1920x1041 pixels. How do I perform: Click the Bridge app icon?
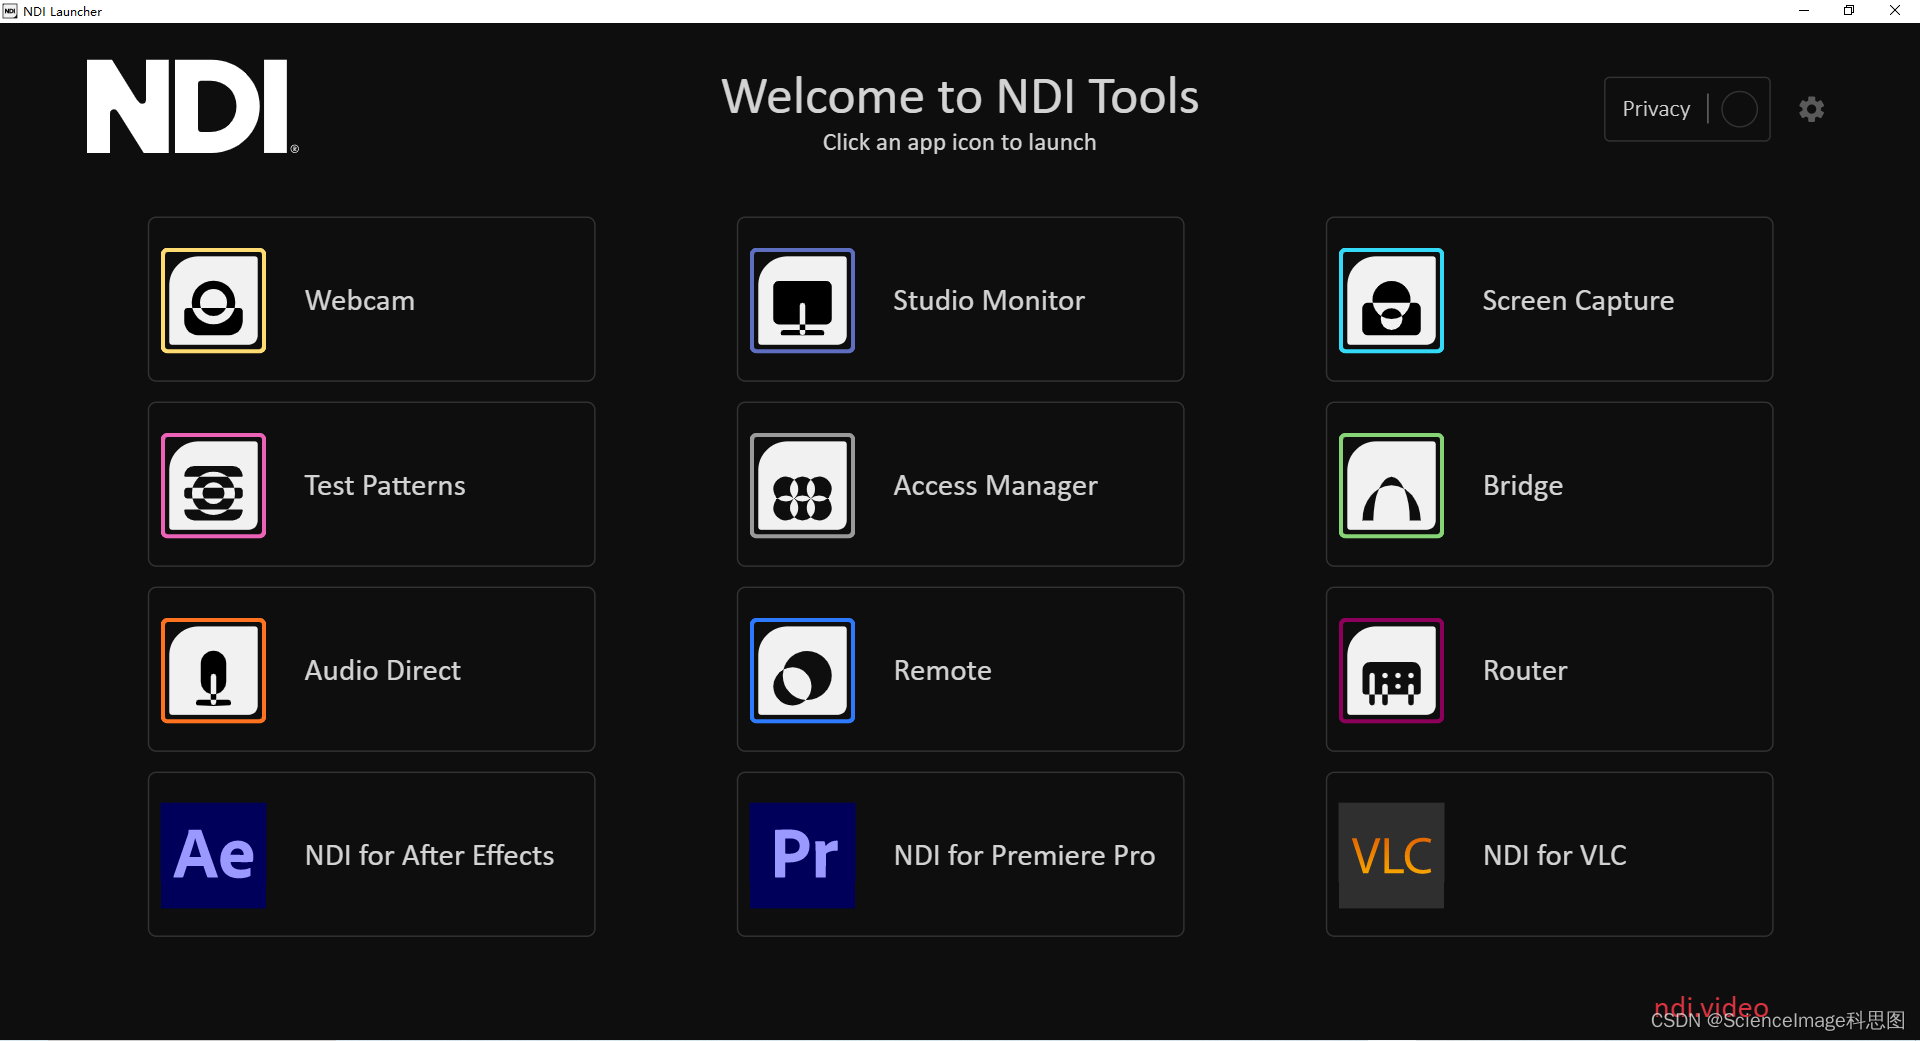tap(1390, 485)
